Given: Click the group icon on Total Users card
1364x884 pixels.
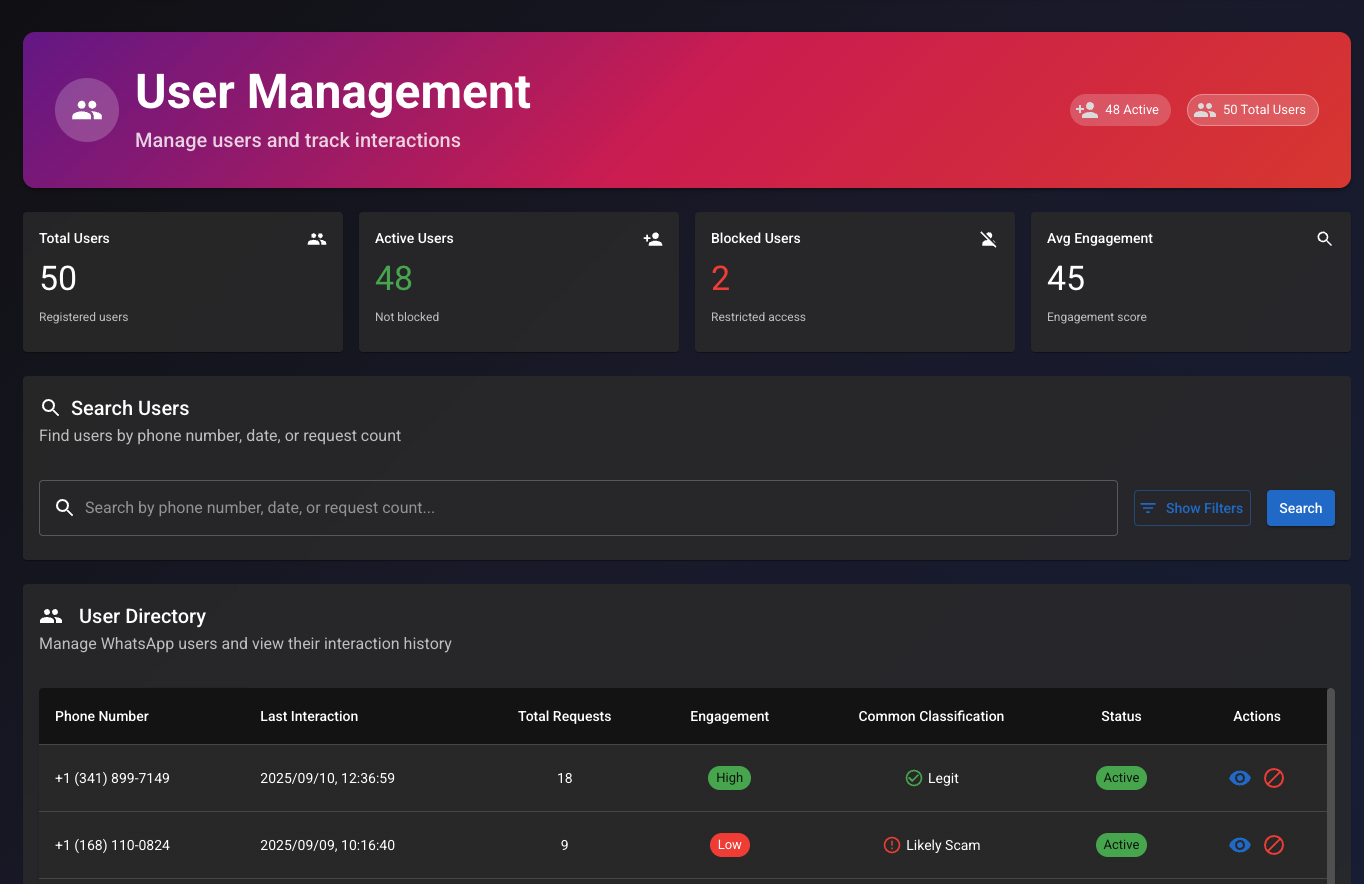Looking at the screenshot, I should click(x=317, y=239).
